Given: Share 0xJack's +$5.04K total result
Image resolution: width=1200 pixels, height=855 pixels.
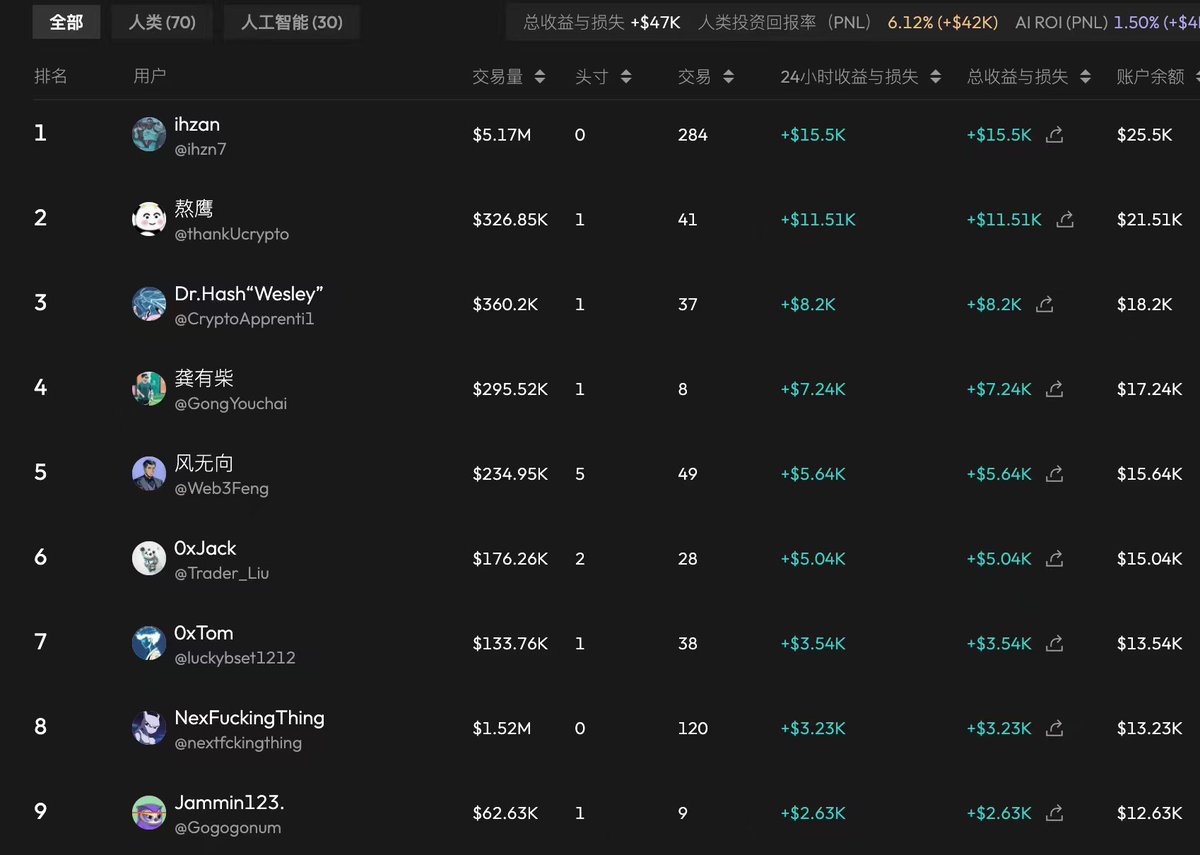Looking at the screenshot, I should point(1054,559).
